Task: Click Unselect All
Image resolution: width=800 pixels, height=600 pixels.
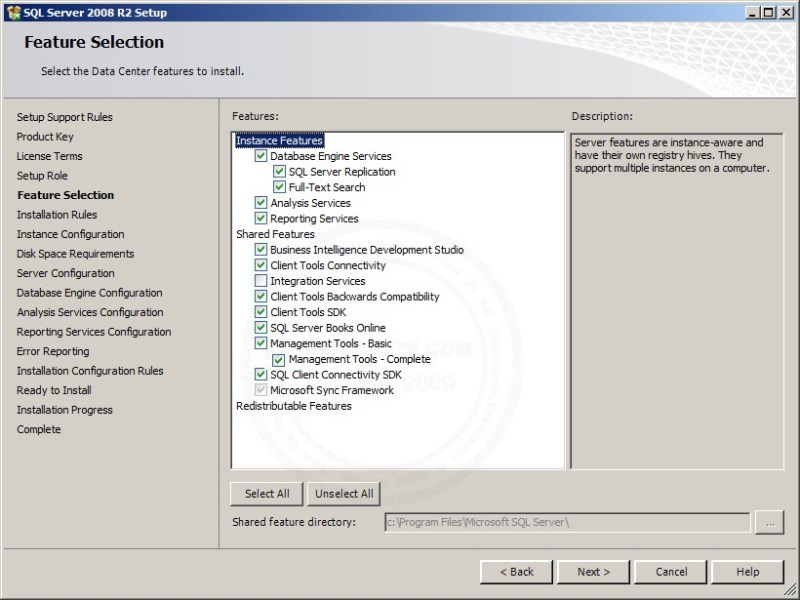Action: coord(344,493)
